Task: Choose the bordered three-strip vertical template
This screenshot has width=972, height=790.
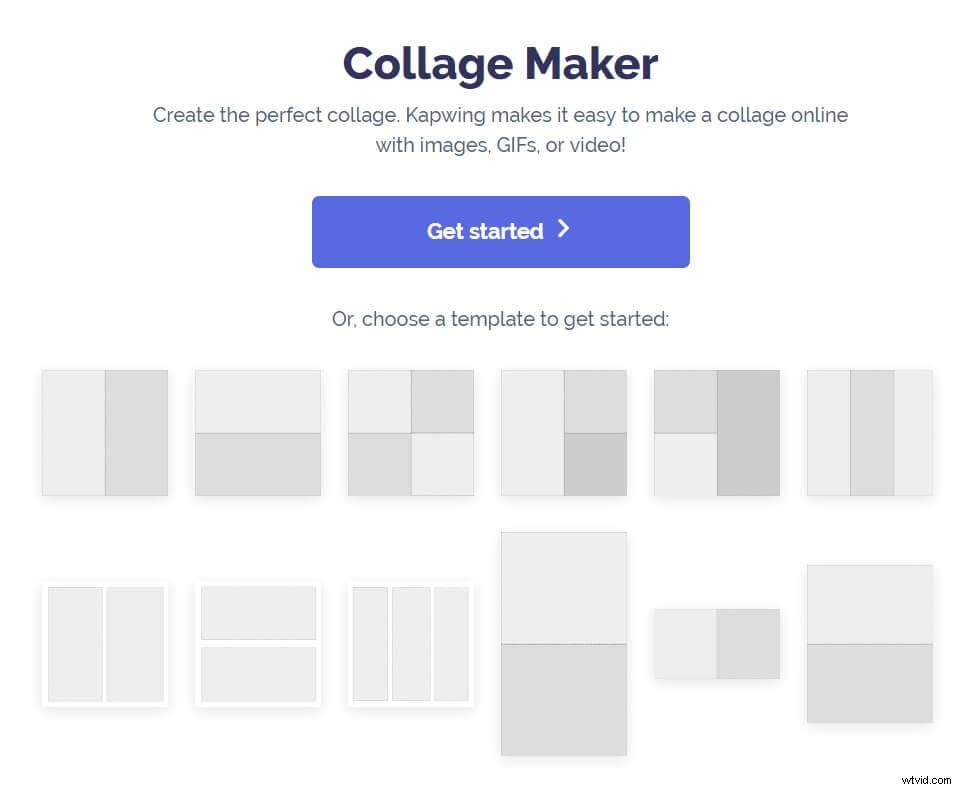Action: (x=410, y=642)
